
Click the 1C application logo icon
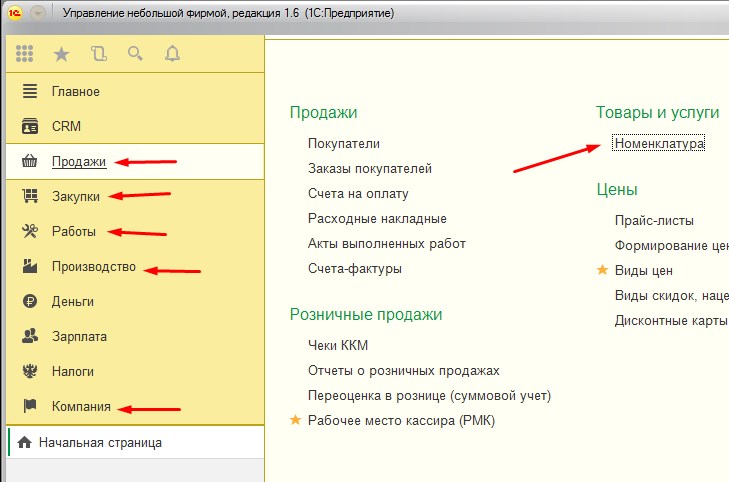pos(16,14)
